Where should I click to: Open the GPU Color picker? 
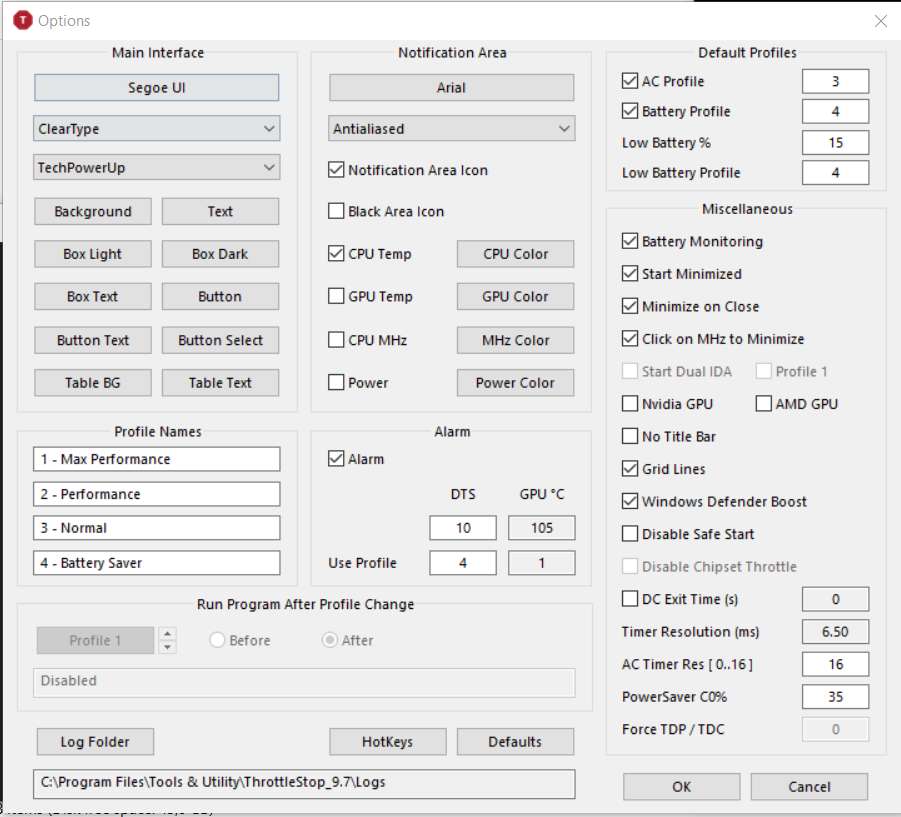click(x=515, y=296)
